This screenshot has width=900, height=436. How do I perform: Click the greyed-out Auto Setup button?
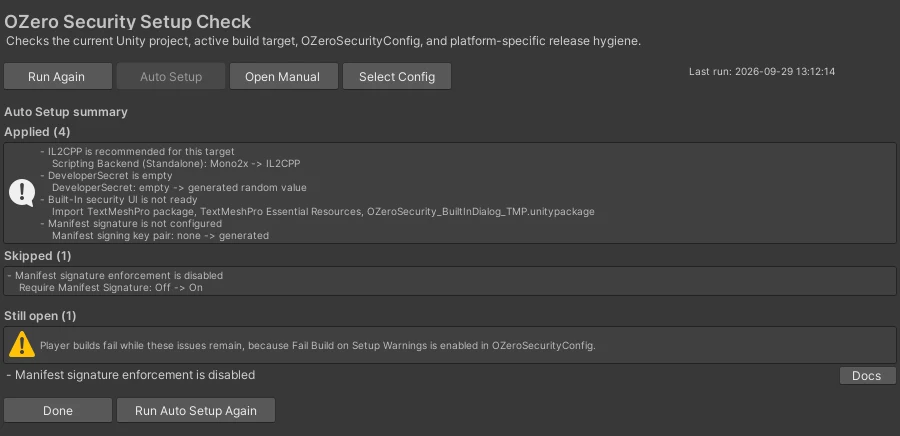[170, 76]
